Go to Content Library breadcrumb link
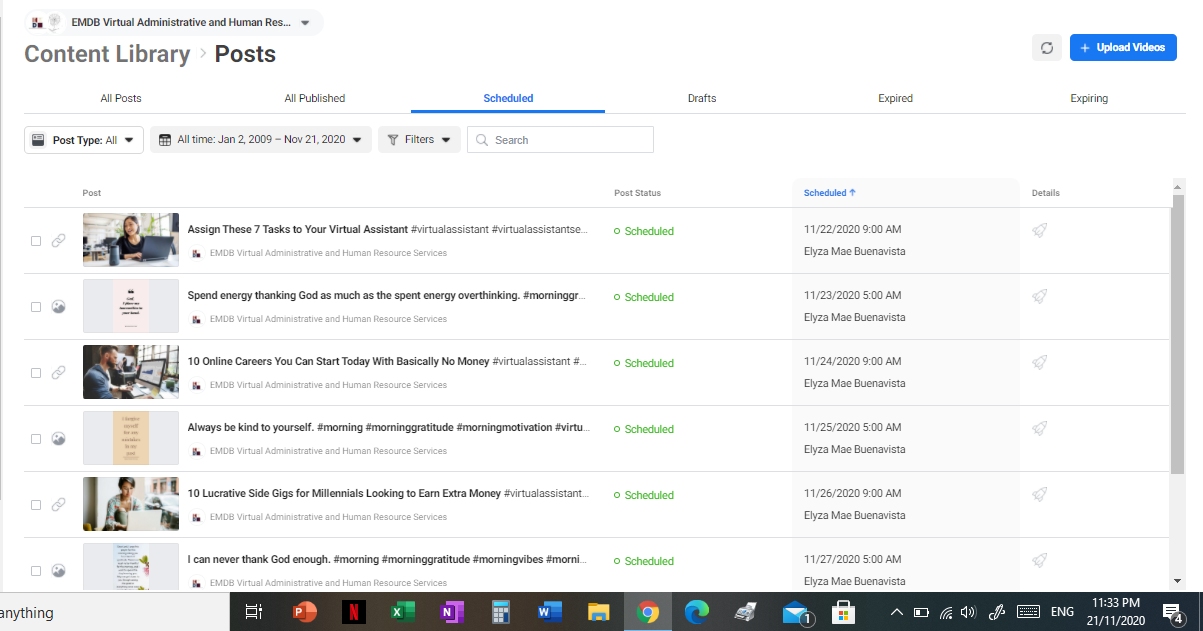The image size is (1203, 631). coord(107,54)
